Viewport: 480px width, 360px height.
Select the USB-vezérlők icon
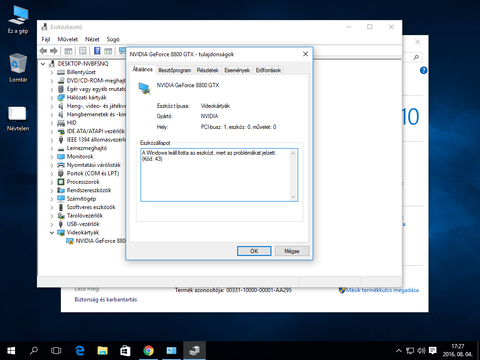61,224
